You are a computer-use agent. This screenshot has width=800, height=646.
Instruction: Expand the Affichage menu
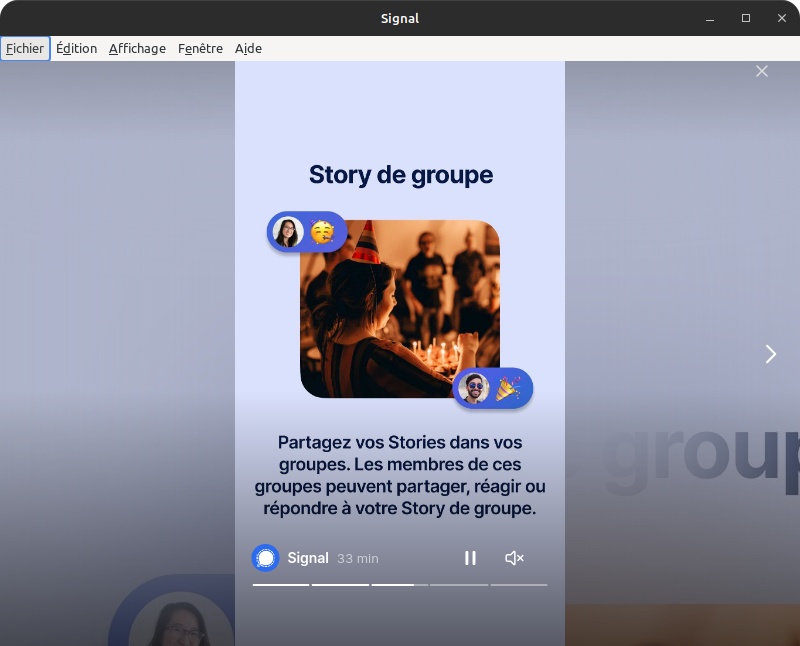tap(137, 48)
